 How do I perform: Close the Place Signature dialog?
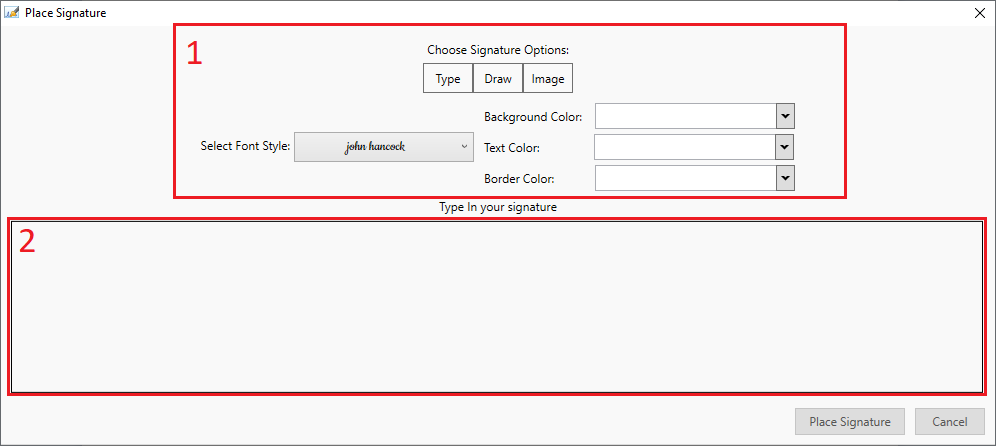(979, 13)
